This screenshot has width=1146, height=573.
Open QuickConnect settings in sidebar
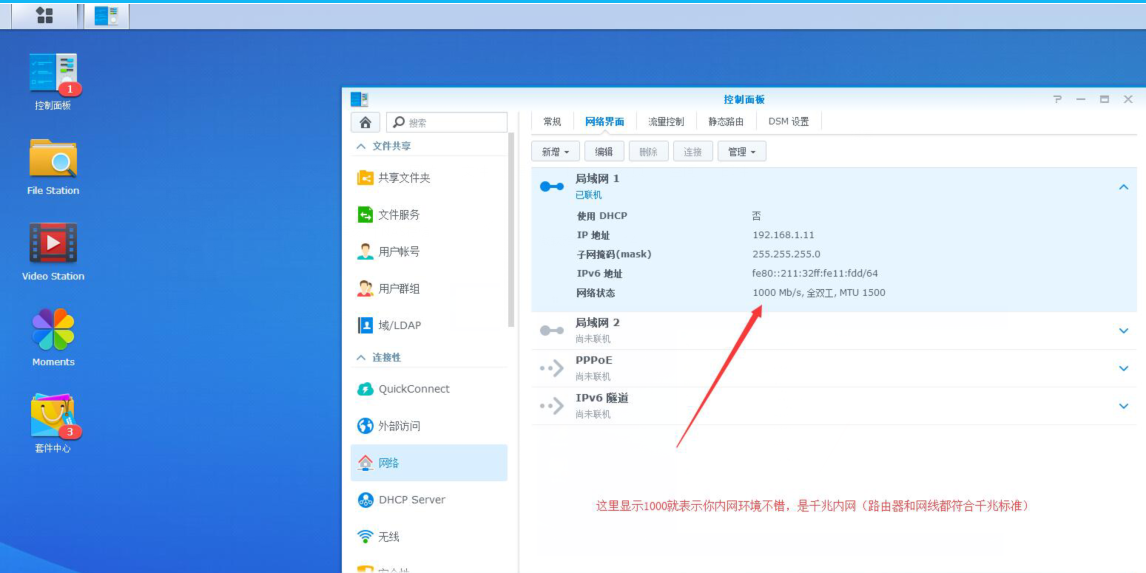[x=413, y=389]
